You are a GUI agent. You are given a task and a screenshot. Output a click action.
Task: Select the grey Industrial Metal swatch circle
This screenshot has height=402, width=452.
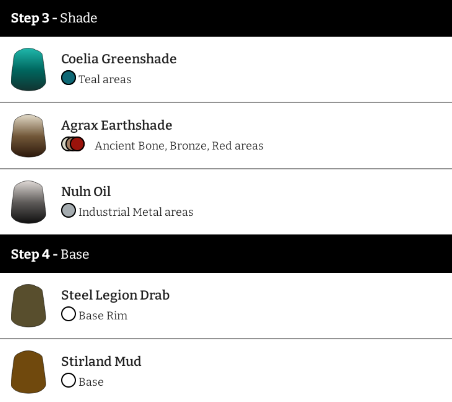coord(68,211)
